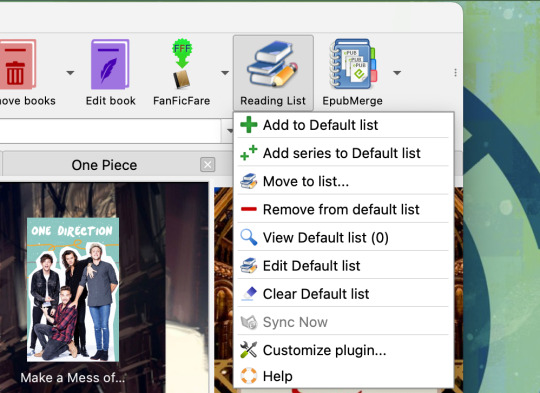The height and width of the screenshot is (393, 540).
Task: Click green plus icon beside Add to Default list
Action: [249, 125]
